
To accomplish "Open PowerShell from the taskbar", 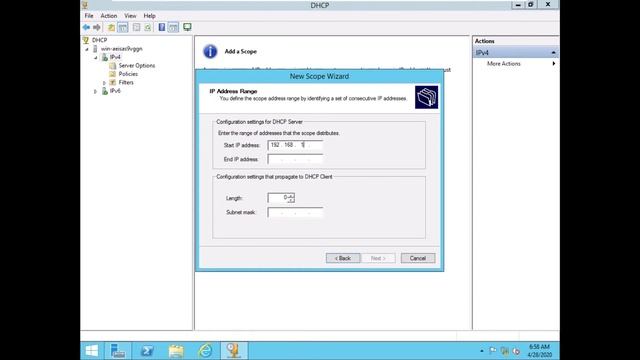I will [x=147, y=351].
